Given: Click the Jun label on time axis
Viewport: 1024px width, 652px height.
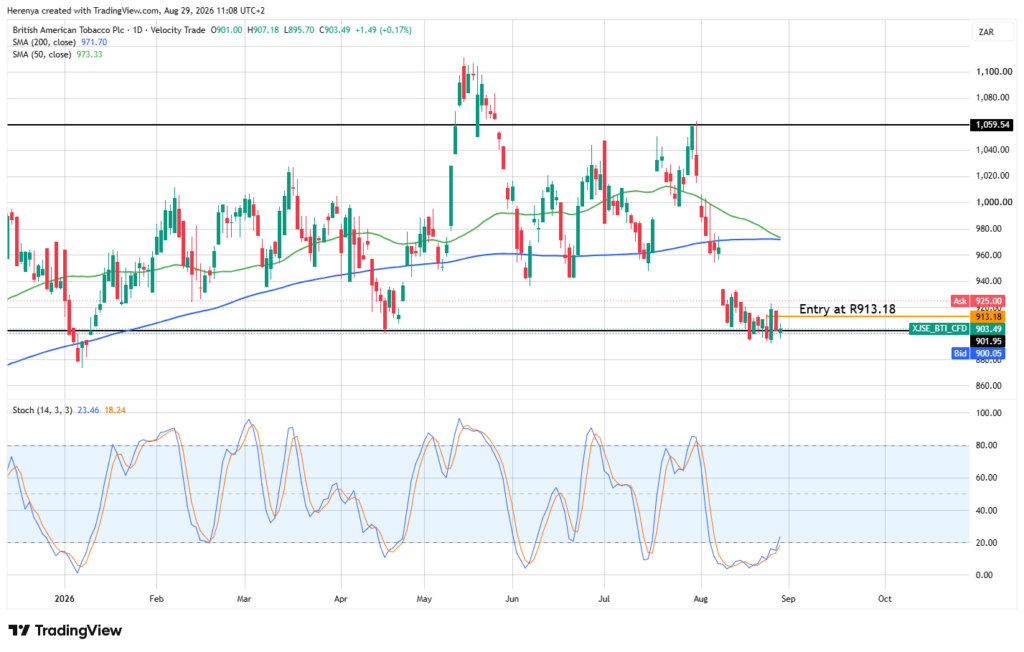Looking at the screenshot, I should pyautogui.click(x=512, y=598).
